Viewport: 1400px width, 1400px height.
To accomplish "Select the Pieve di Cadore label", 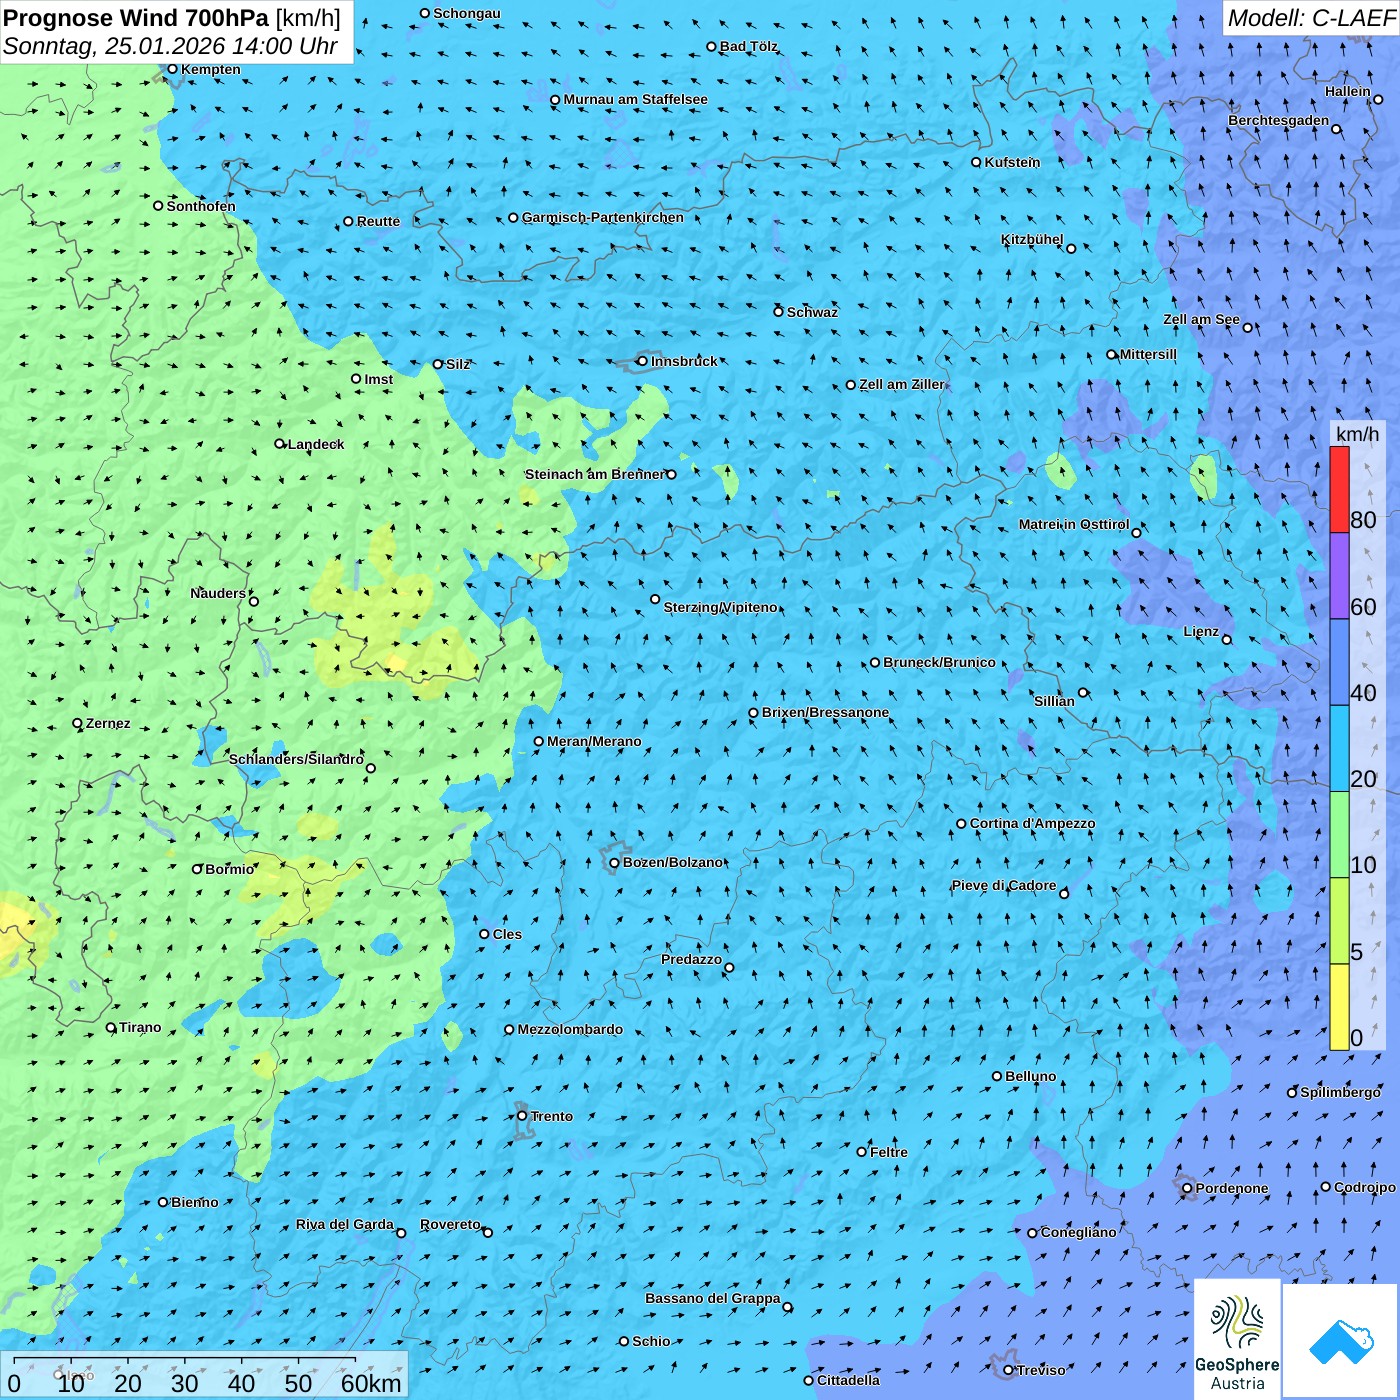I will coord(1003,885).
